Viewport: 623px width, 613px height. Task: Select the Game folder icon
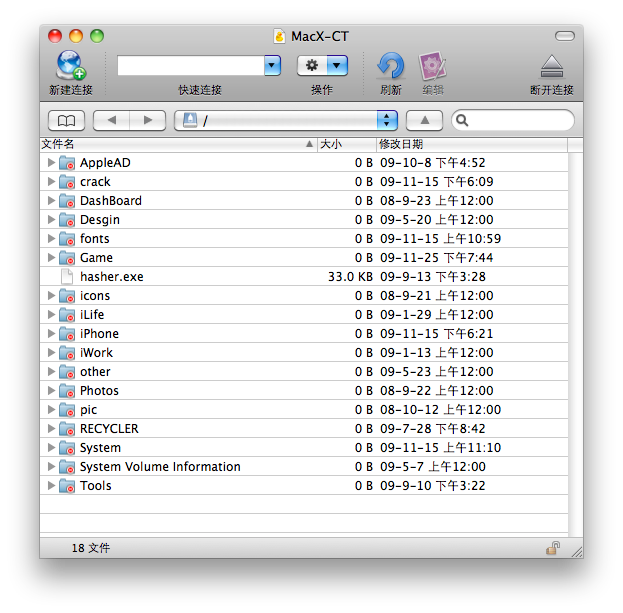(x=67, y=258)
